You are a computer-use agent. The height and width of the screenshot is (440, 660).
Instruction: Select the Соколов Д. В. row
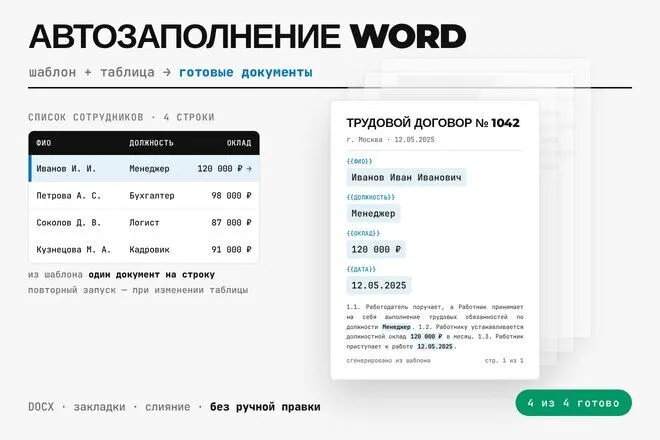click(x=144, y=222)
